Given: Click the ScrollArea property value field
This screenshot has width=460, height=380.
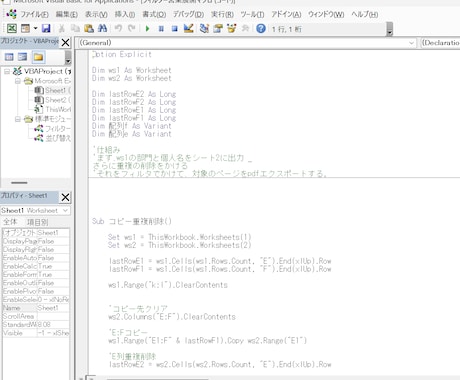Looking at the screenshot, I should (x=53, y=316).
